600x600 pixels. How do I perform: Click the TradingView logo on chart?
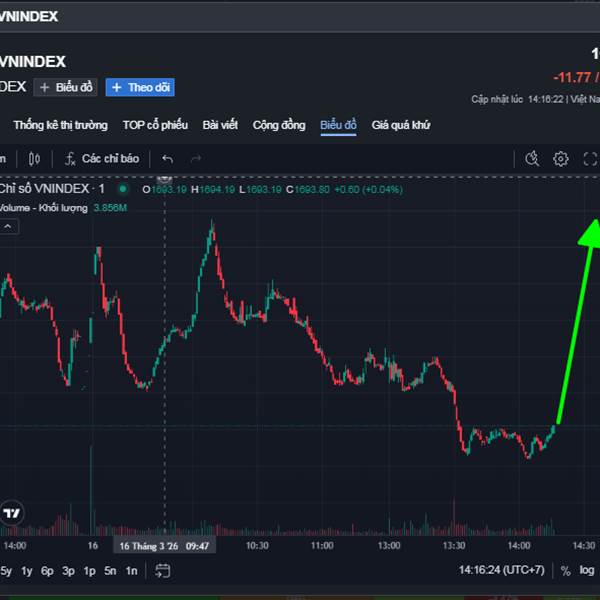click(x=12, y=512)
